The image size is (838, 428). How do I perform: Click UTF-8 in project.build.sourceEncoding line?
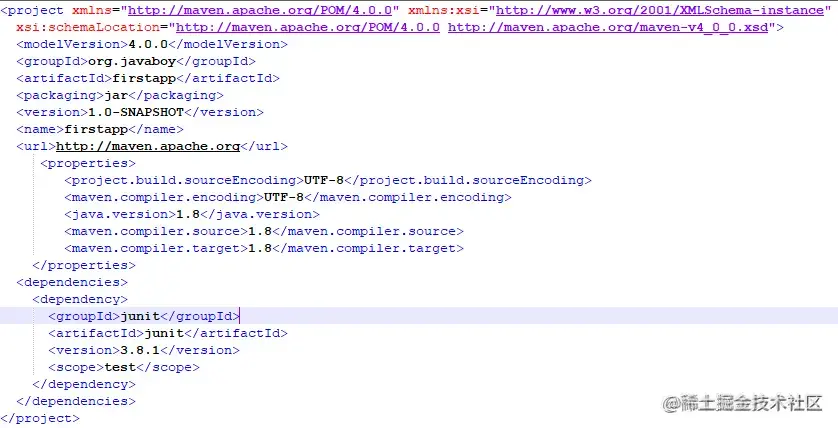point(324,181)
